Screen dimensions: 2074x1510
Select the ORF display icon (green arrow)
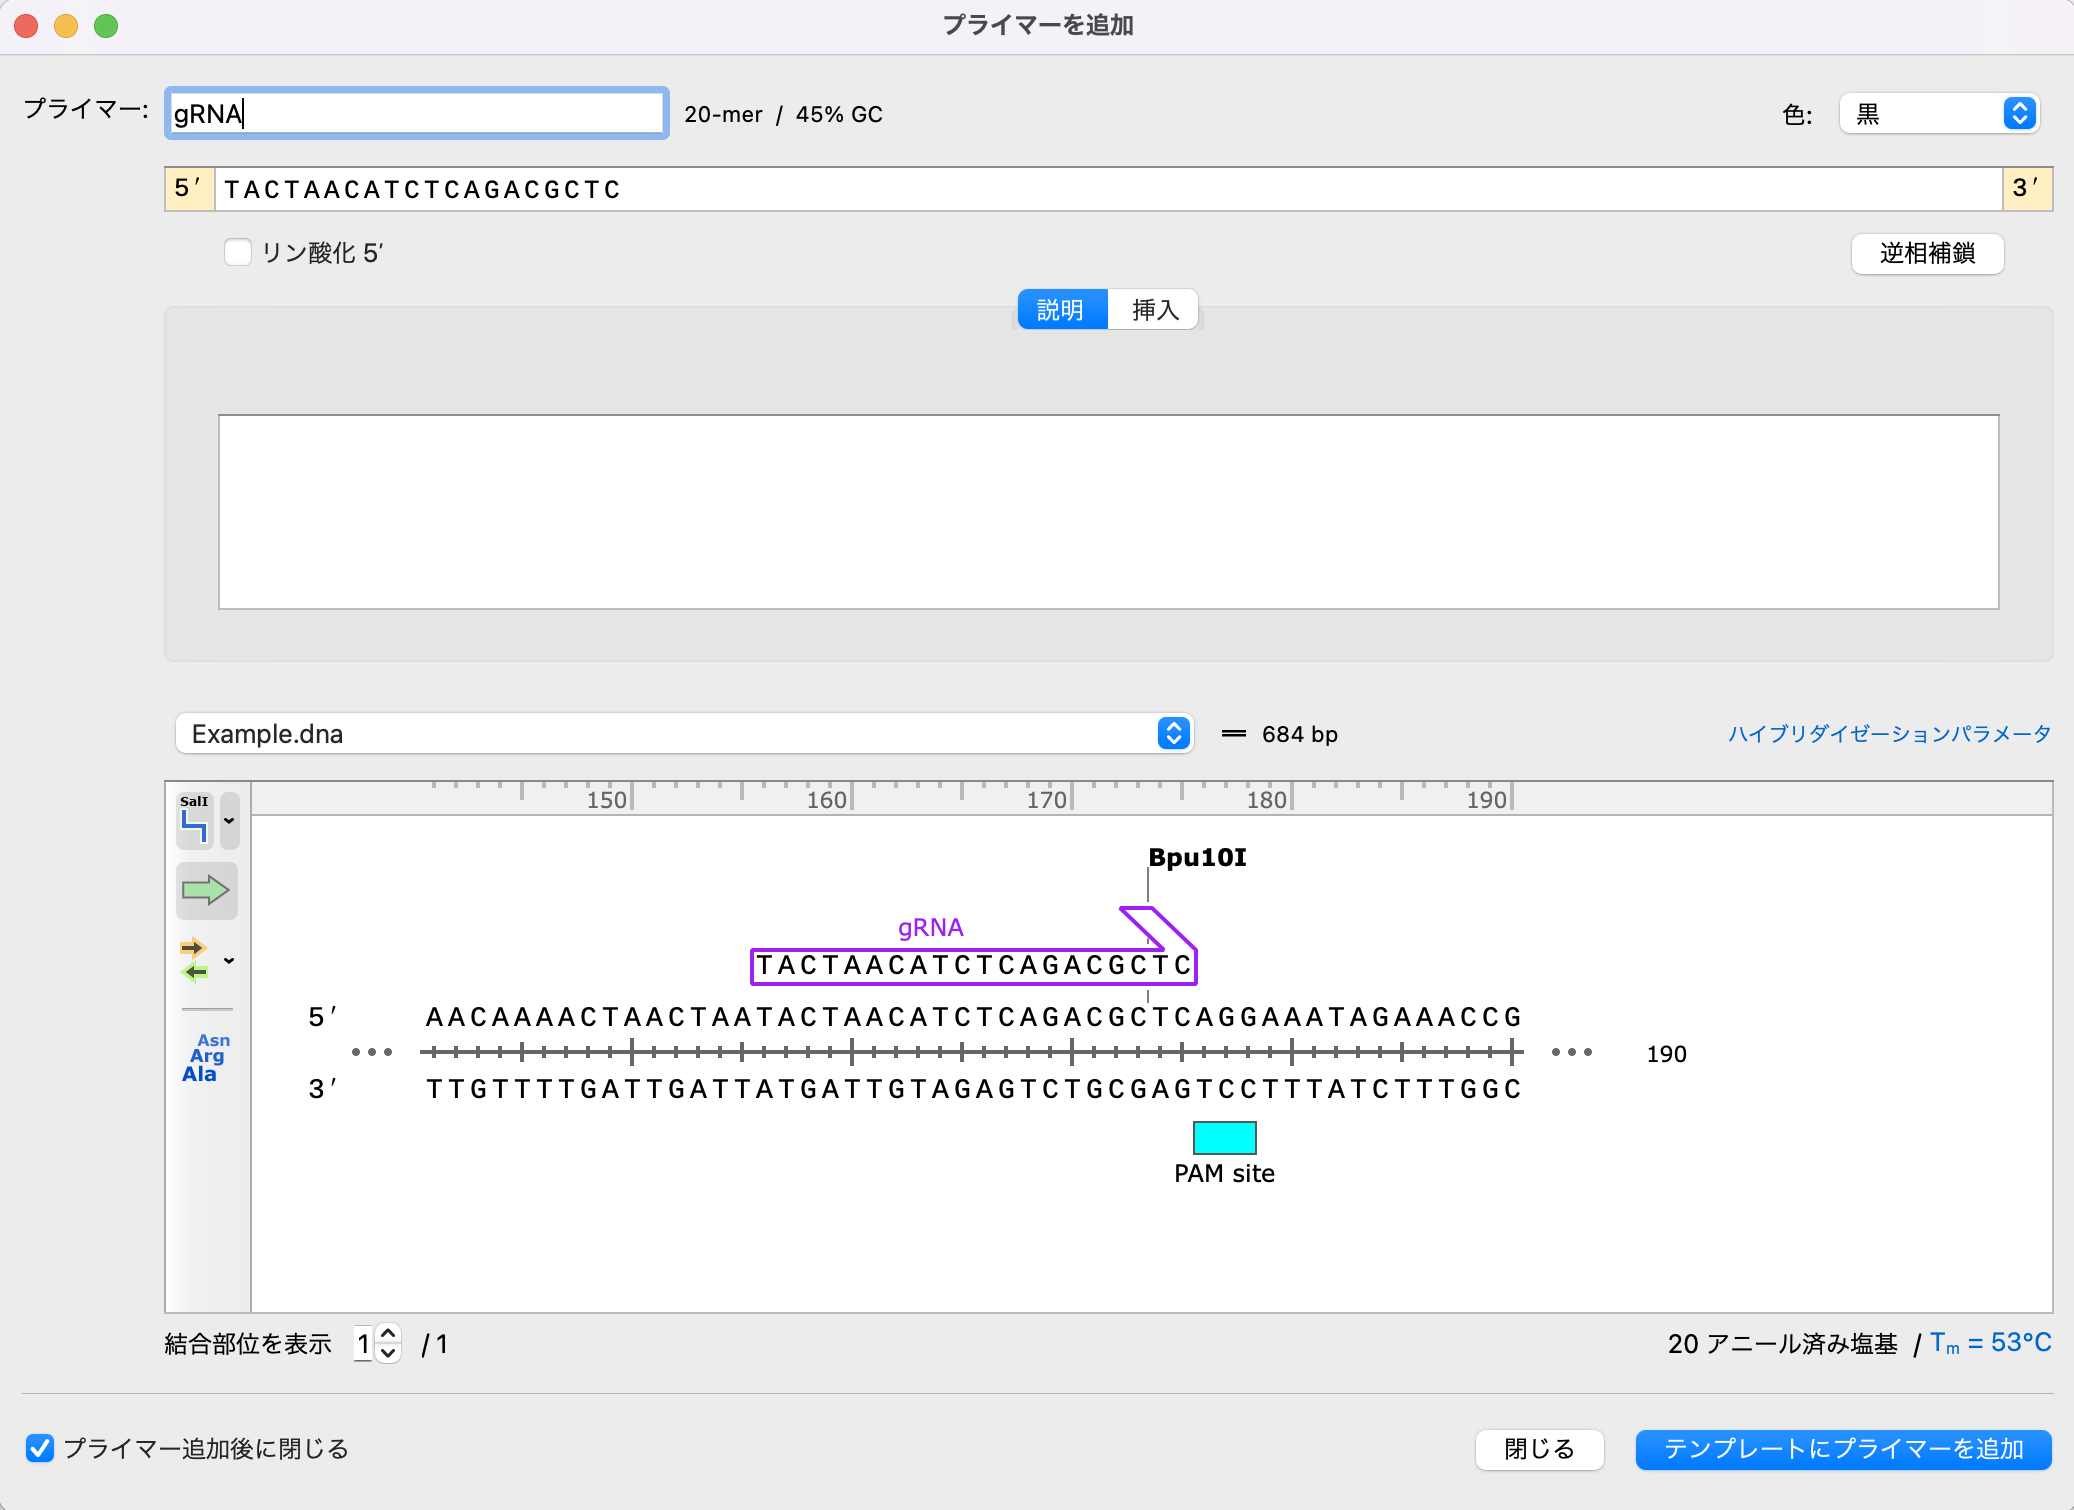coord(205,890)
